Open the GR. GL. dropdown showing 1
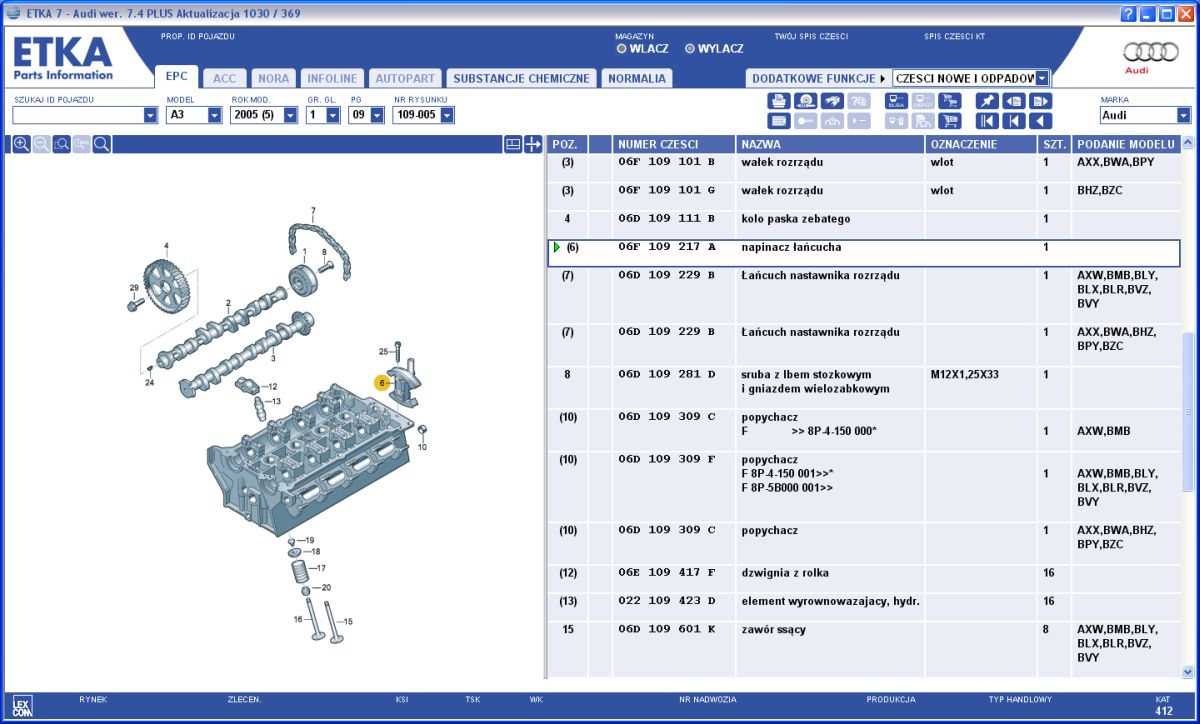Screen dimensions: 1200x724 coord(335,115)
